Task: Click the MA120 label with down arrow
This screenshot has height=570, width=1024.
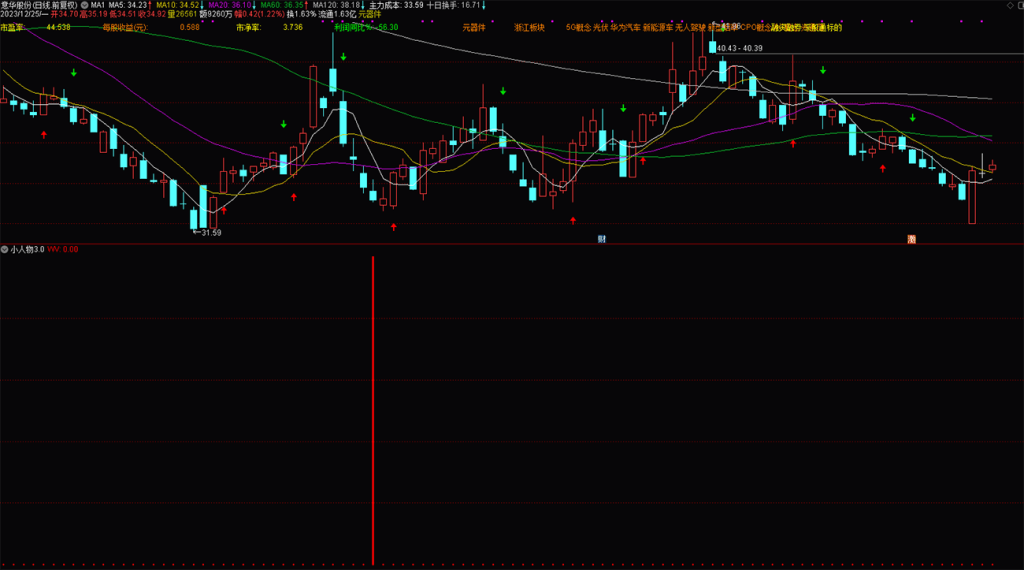Action: click(337, 5)
